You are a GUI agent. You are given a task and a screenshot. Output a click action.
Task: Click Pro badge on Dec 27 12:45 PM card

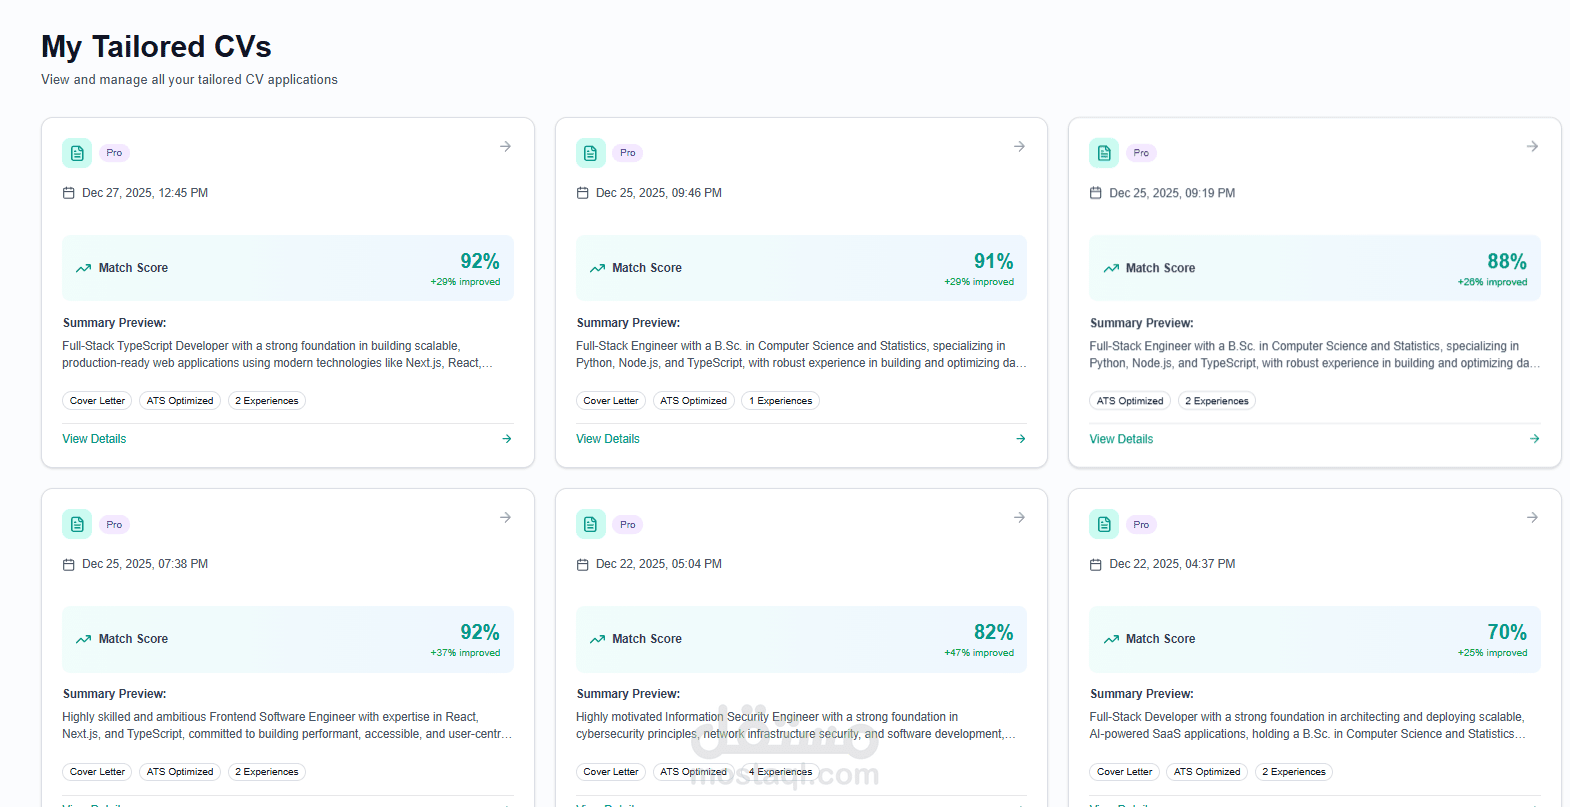(114, 153)
